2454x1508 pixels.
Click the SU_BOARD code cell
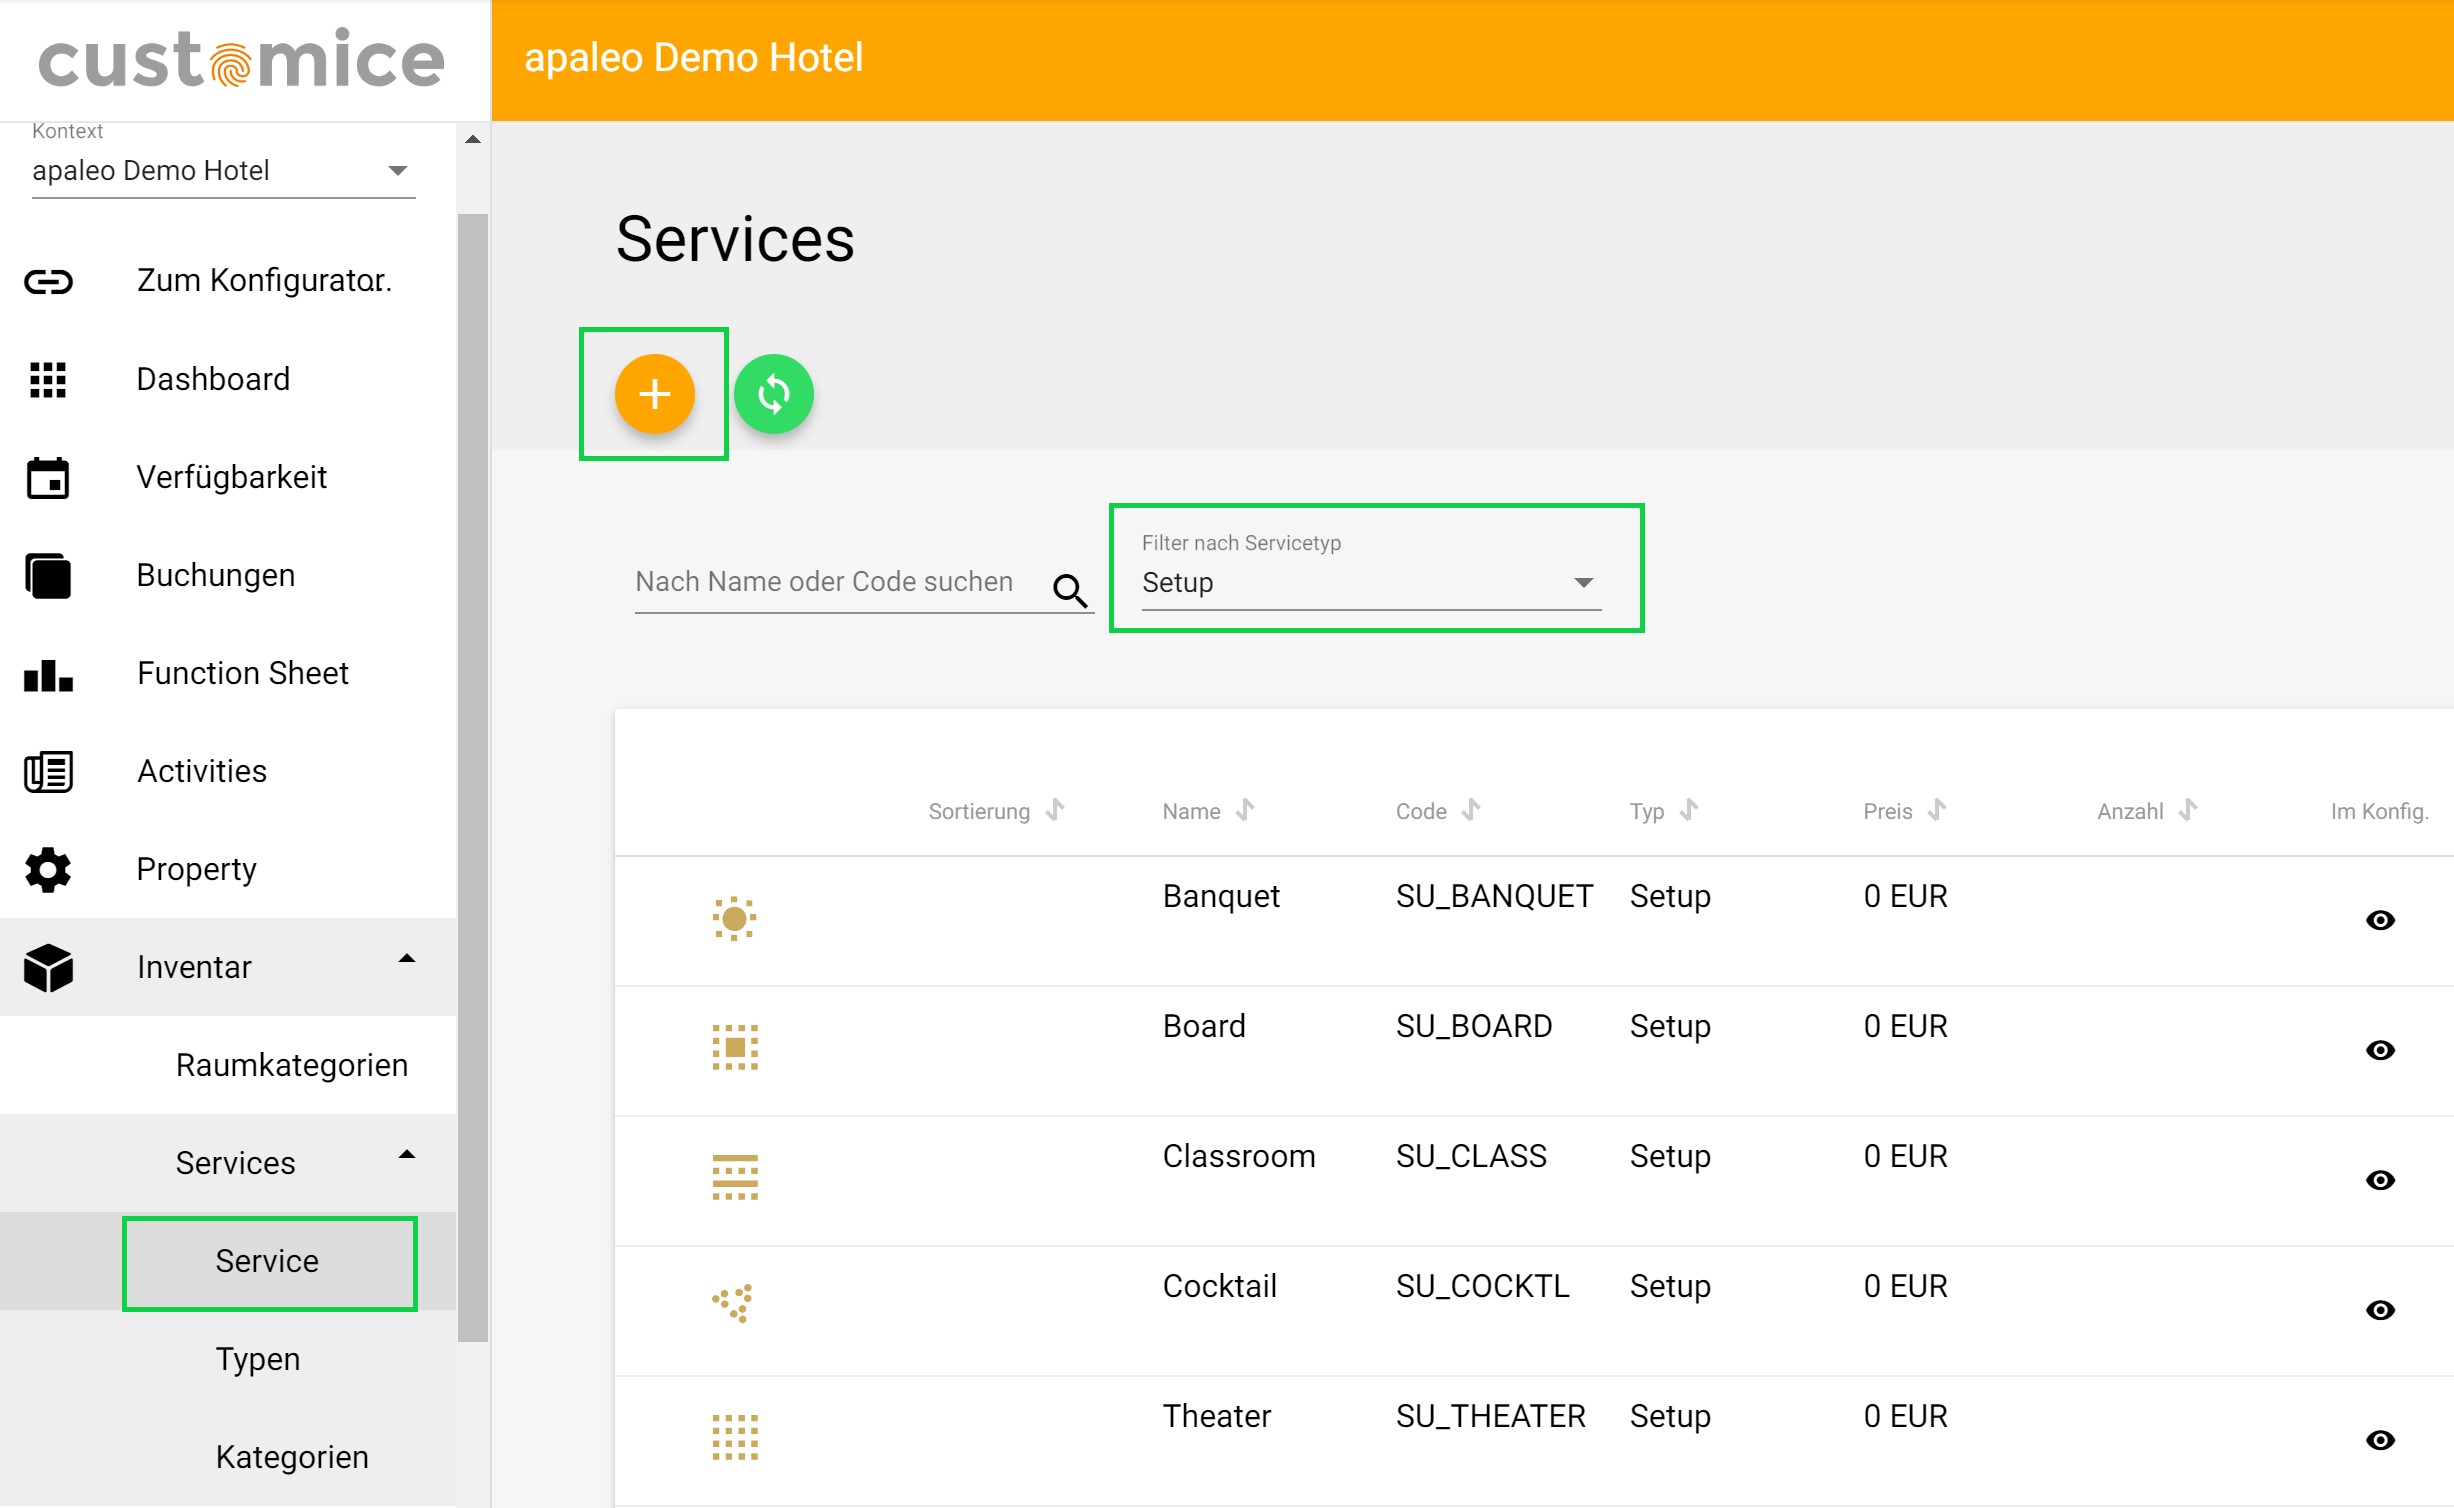click(1474, 1026)
